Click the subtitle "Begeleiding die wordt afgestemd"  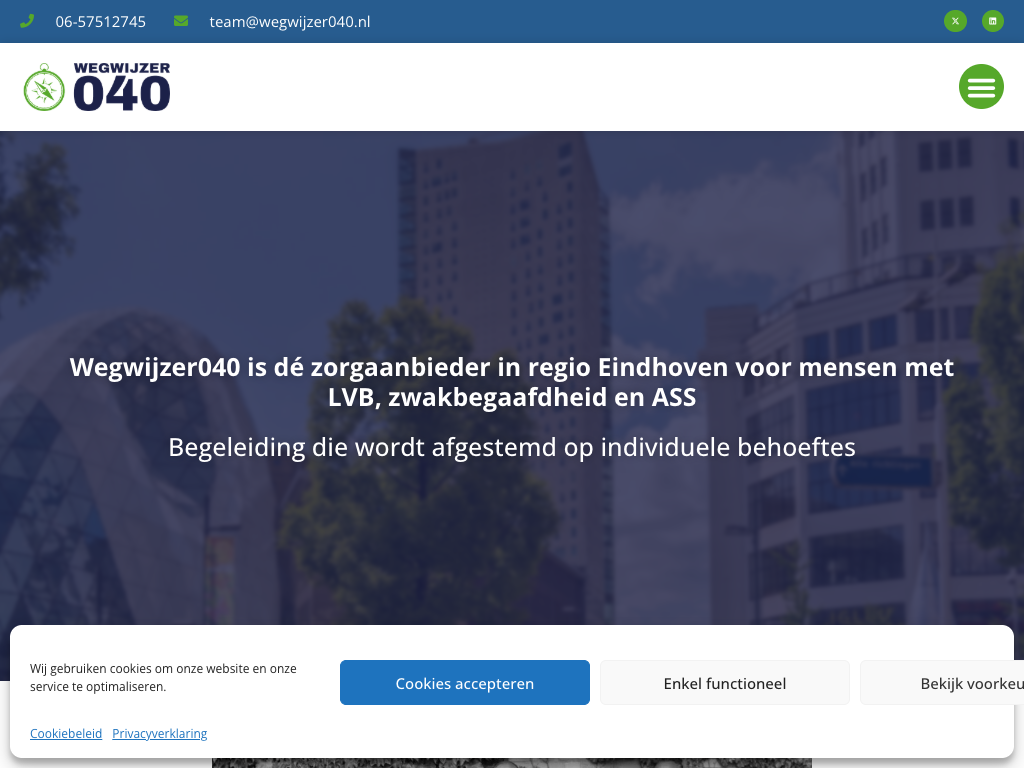click(x=512, y=446)
